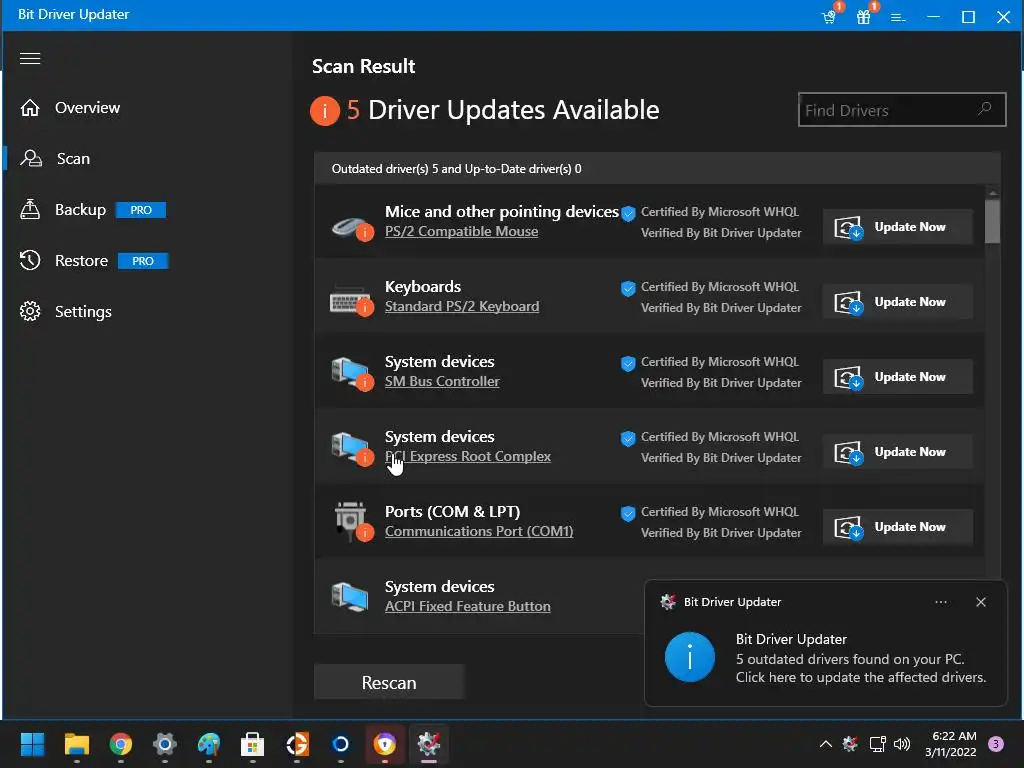
Task: Click the Settings gear icon in sidebar
Action: point(30,312)
